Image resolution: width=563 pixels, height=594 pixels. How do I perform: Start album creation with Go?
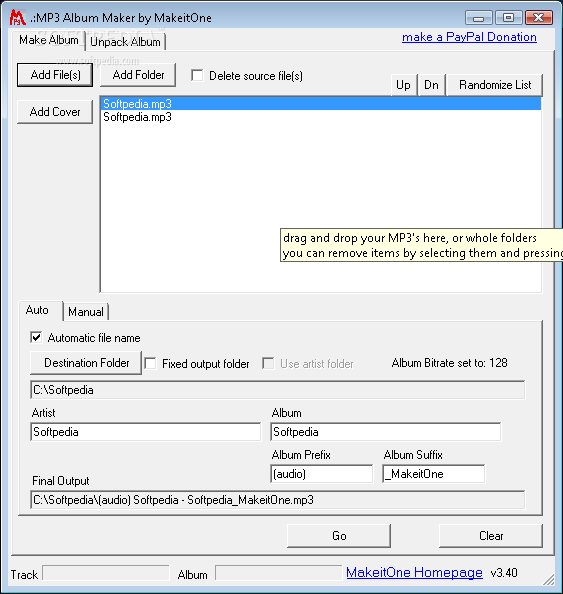339,536
